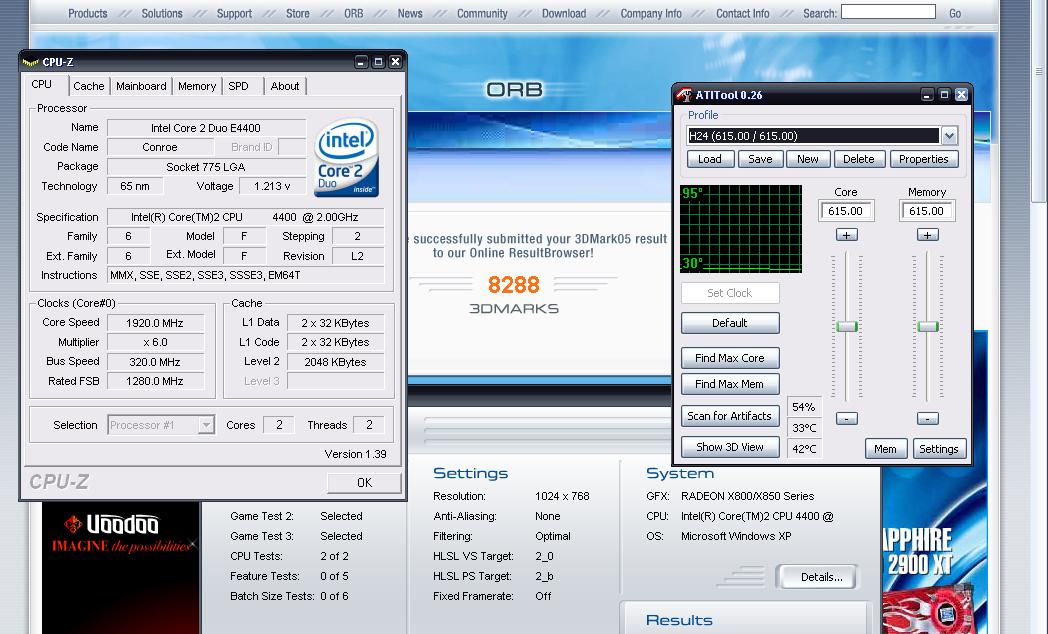Click the Delete profile button

pyautogui.click(x=858, y=159)
